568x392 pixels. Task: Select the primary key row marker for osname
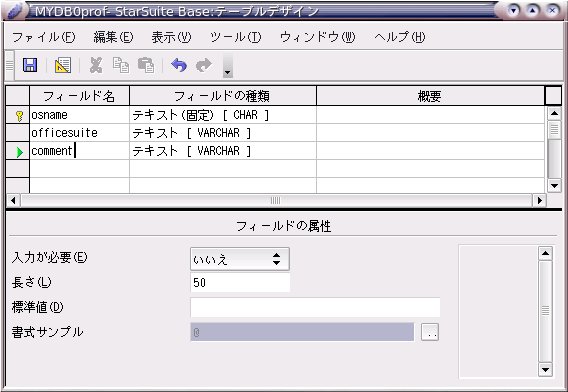tap(18, 115)
